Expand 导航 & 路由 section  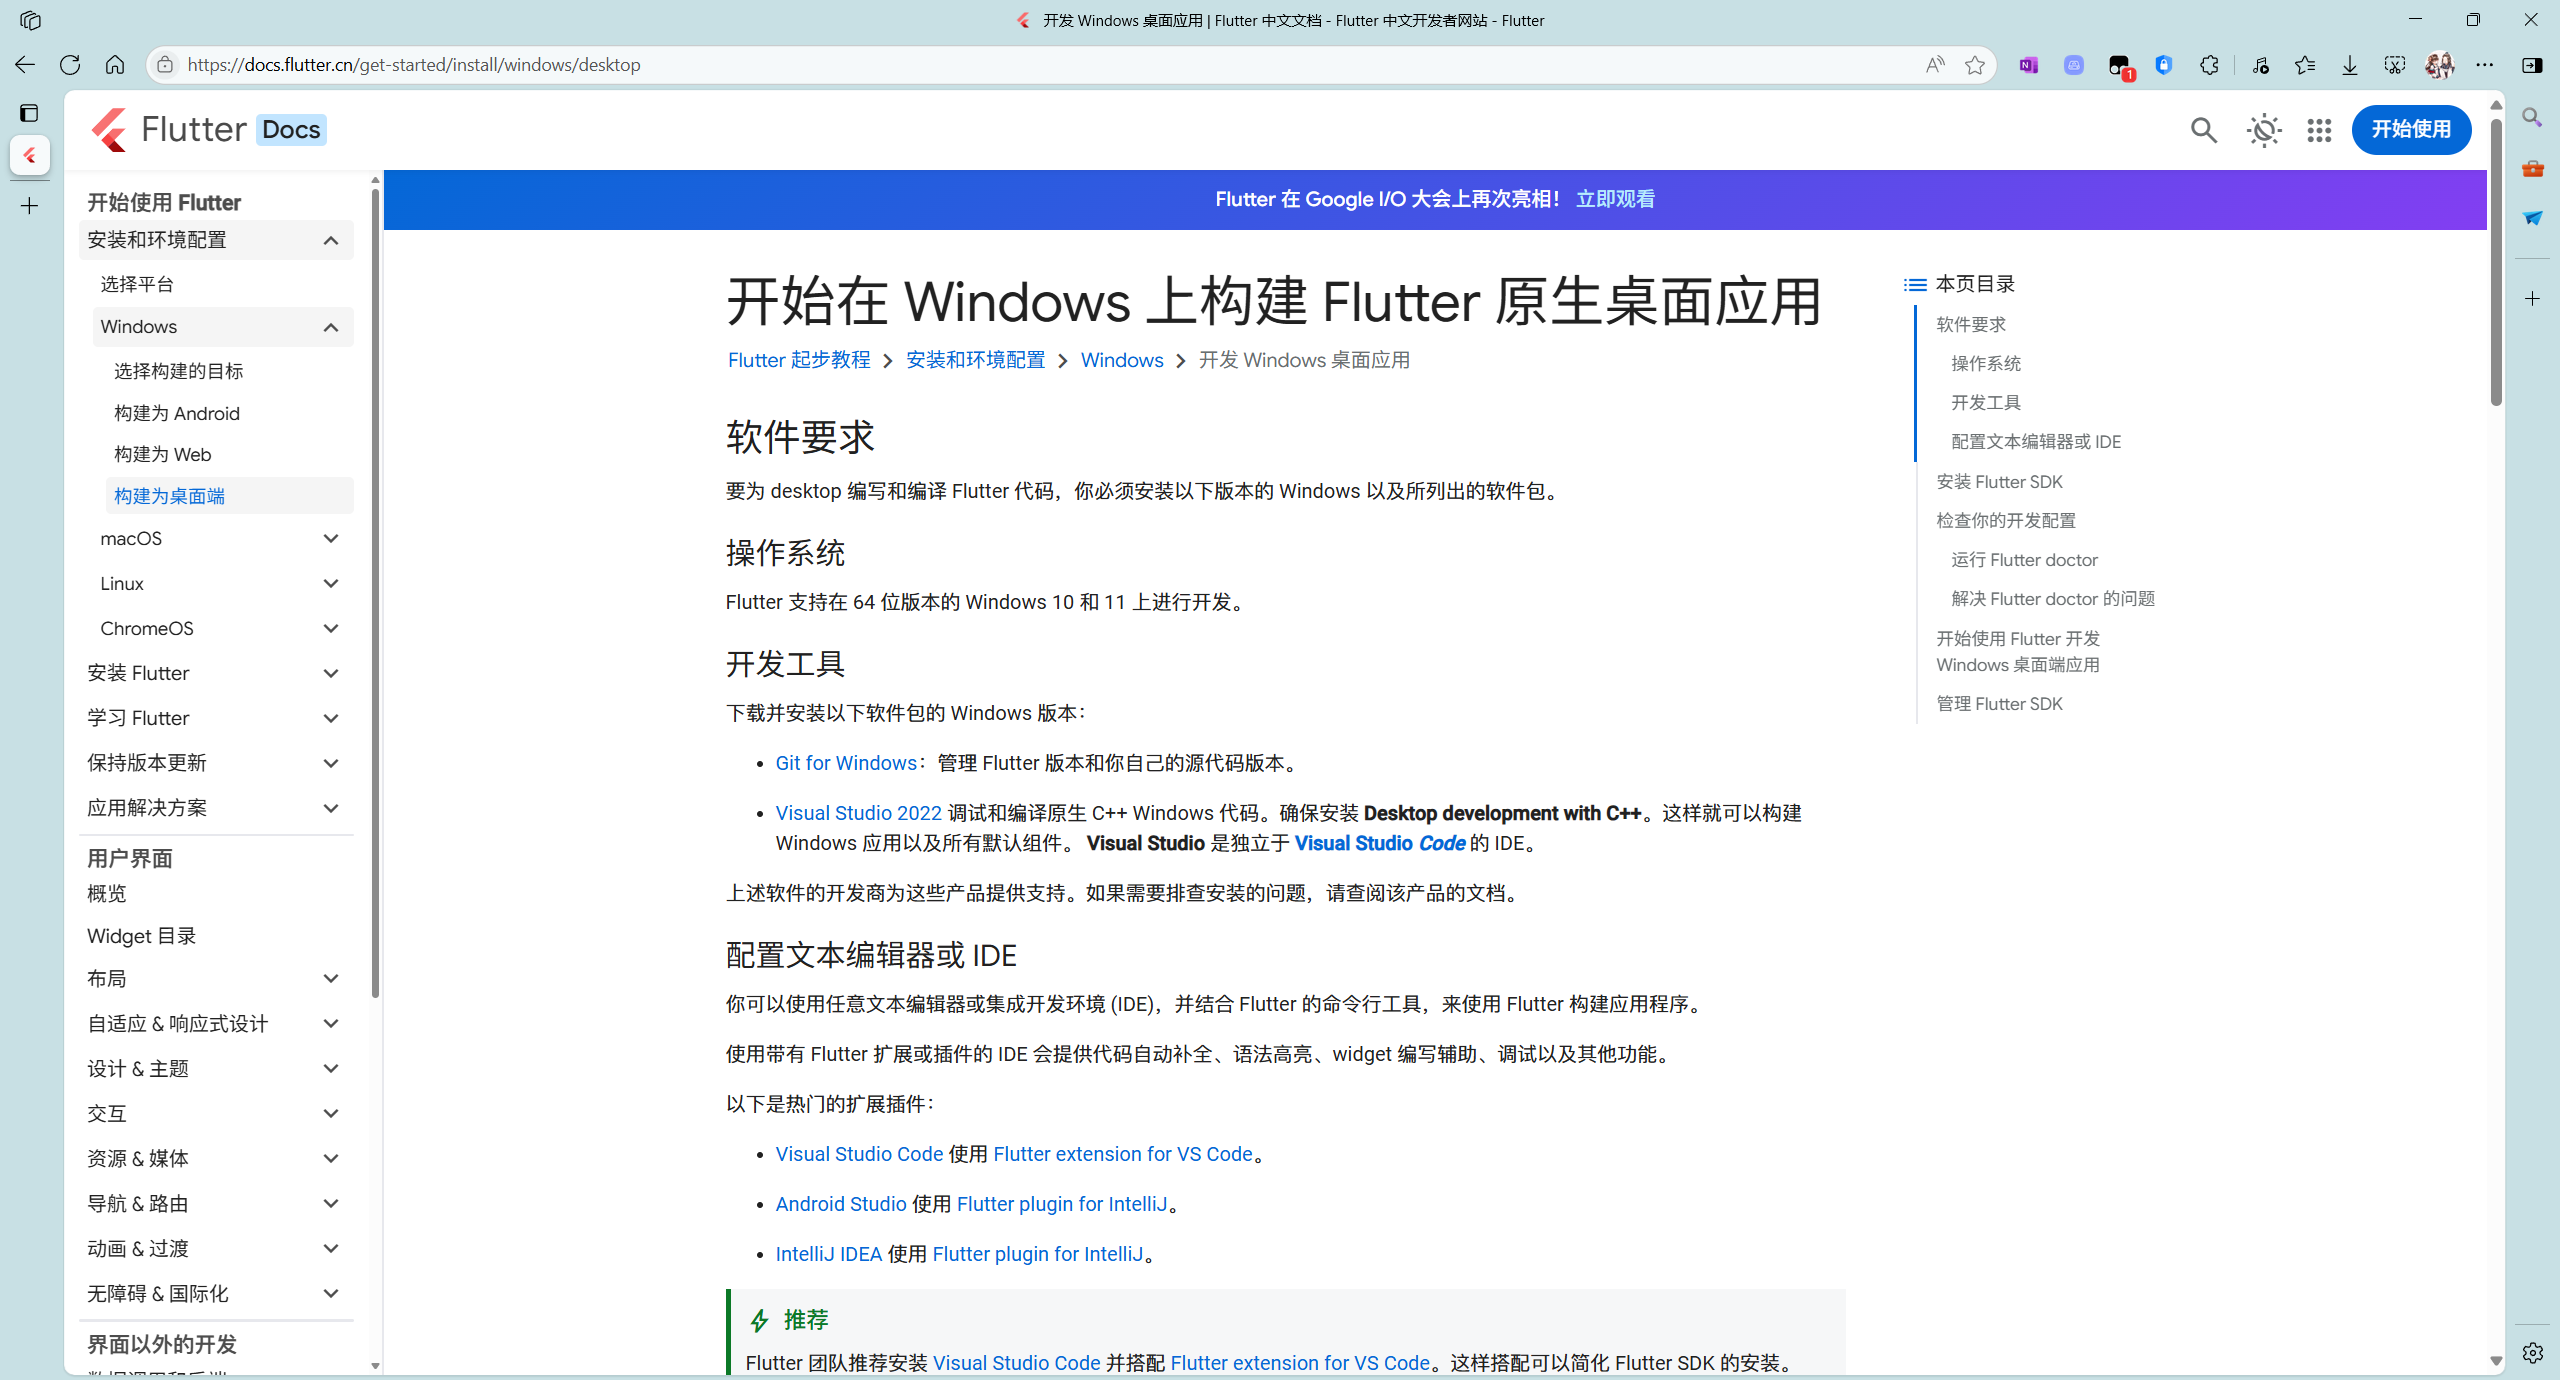coord(331,1204)
